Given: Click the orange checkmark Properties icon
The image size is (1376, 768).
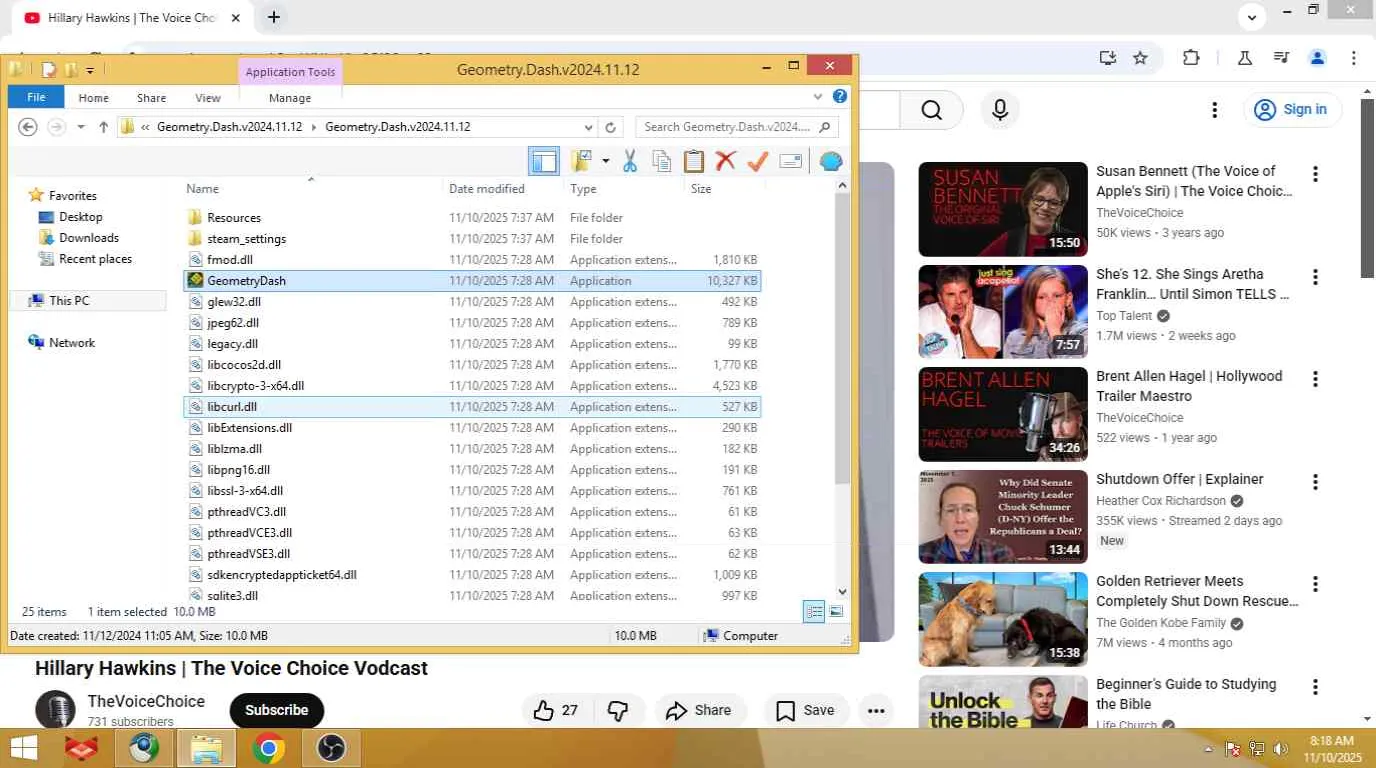Looking at the screenshot, I should click(x=758, y=161).
